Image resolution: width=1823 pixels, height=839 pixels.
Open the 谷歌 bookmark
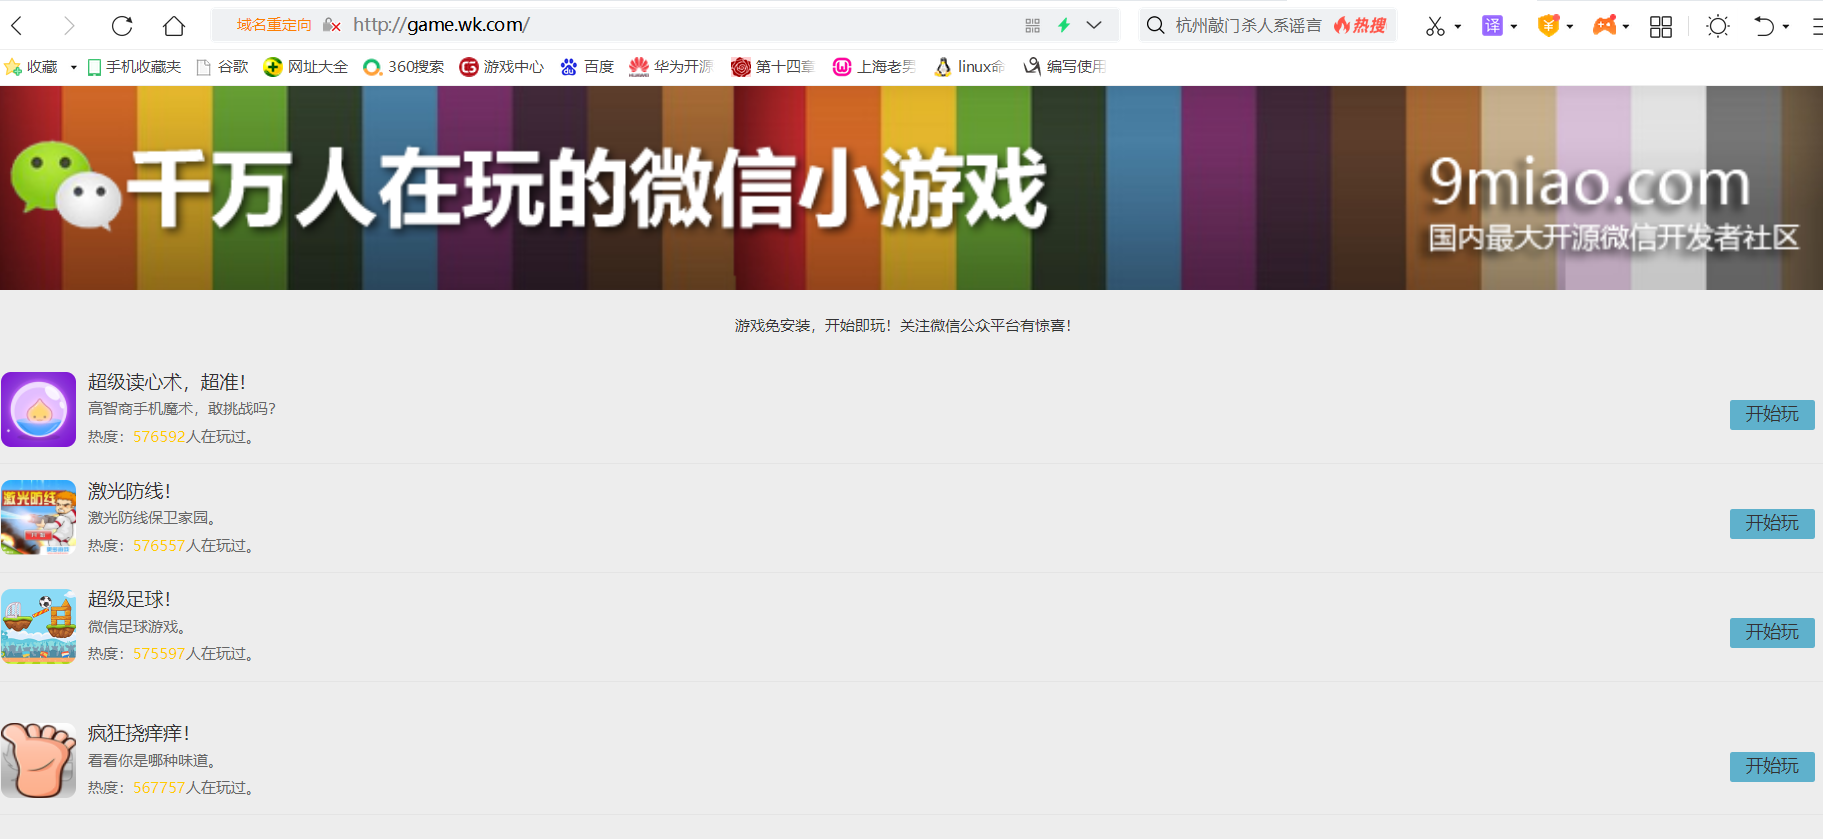[222, 67]
